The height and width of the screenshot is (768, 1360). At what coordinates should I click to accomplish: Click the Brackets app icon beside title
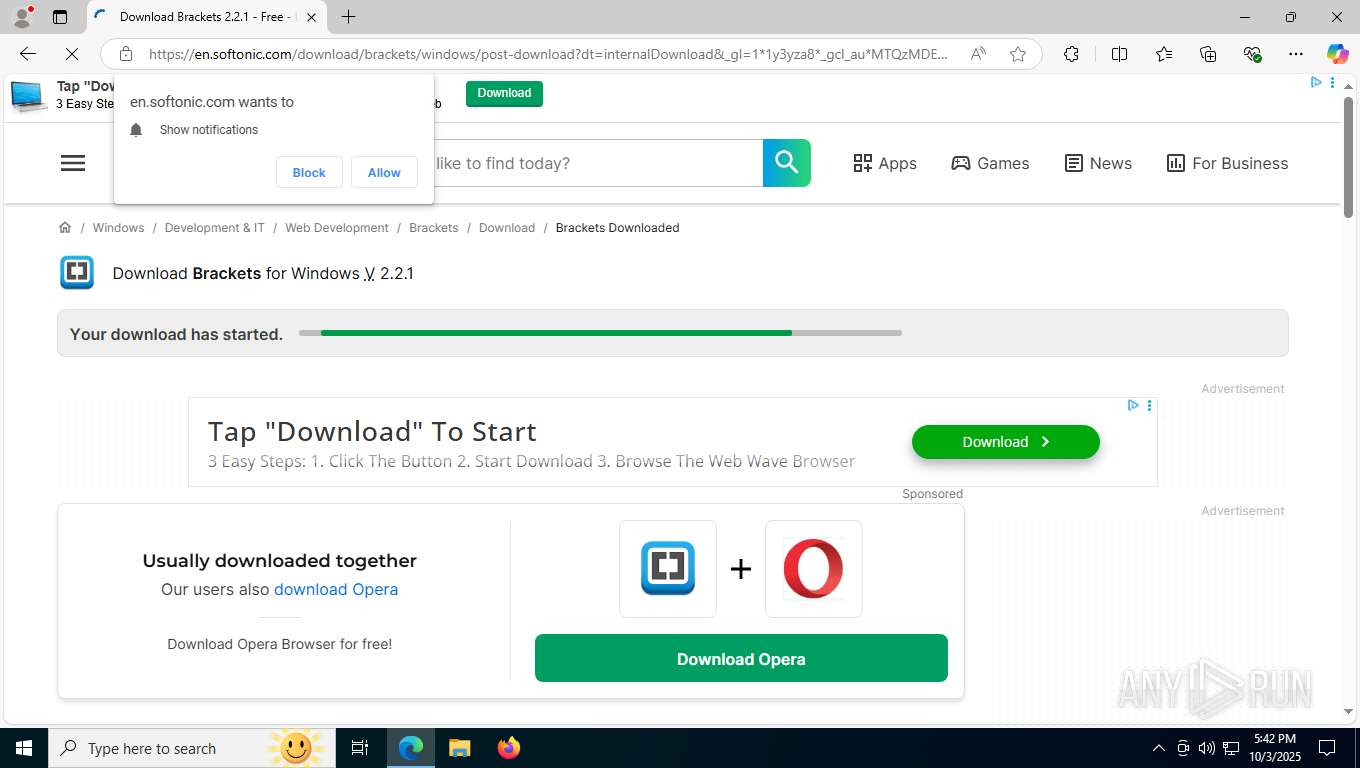click(x=77, y=273)
